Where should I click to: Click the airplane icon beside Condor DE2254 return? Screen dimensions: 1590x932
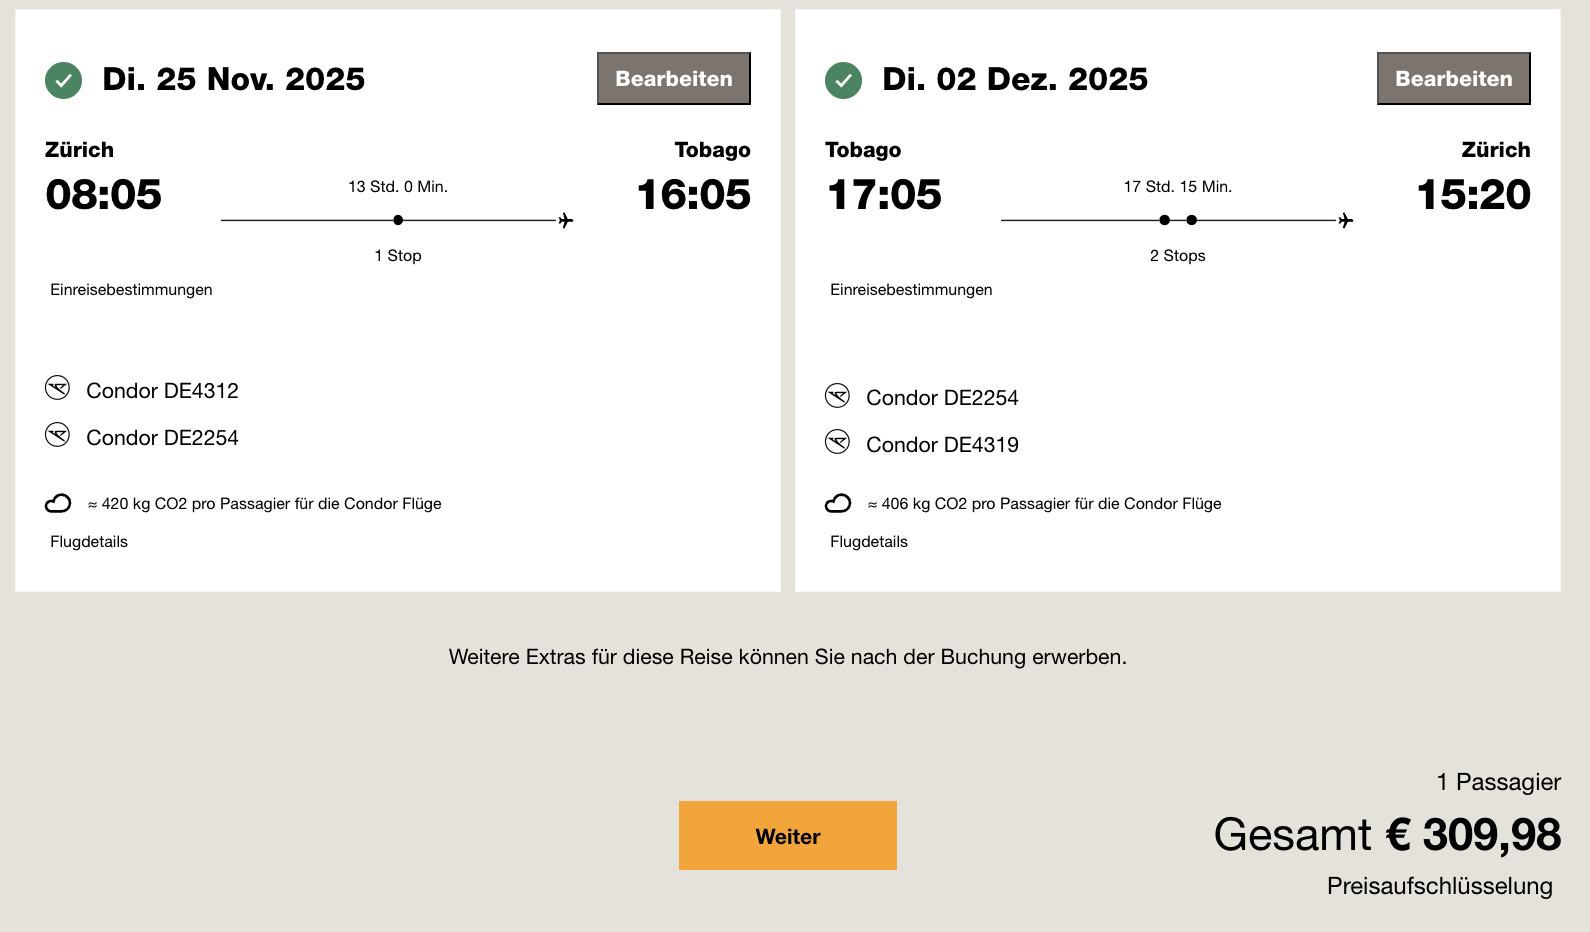(x=838, y=395)
